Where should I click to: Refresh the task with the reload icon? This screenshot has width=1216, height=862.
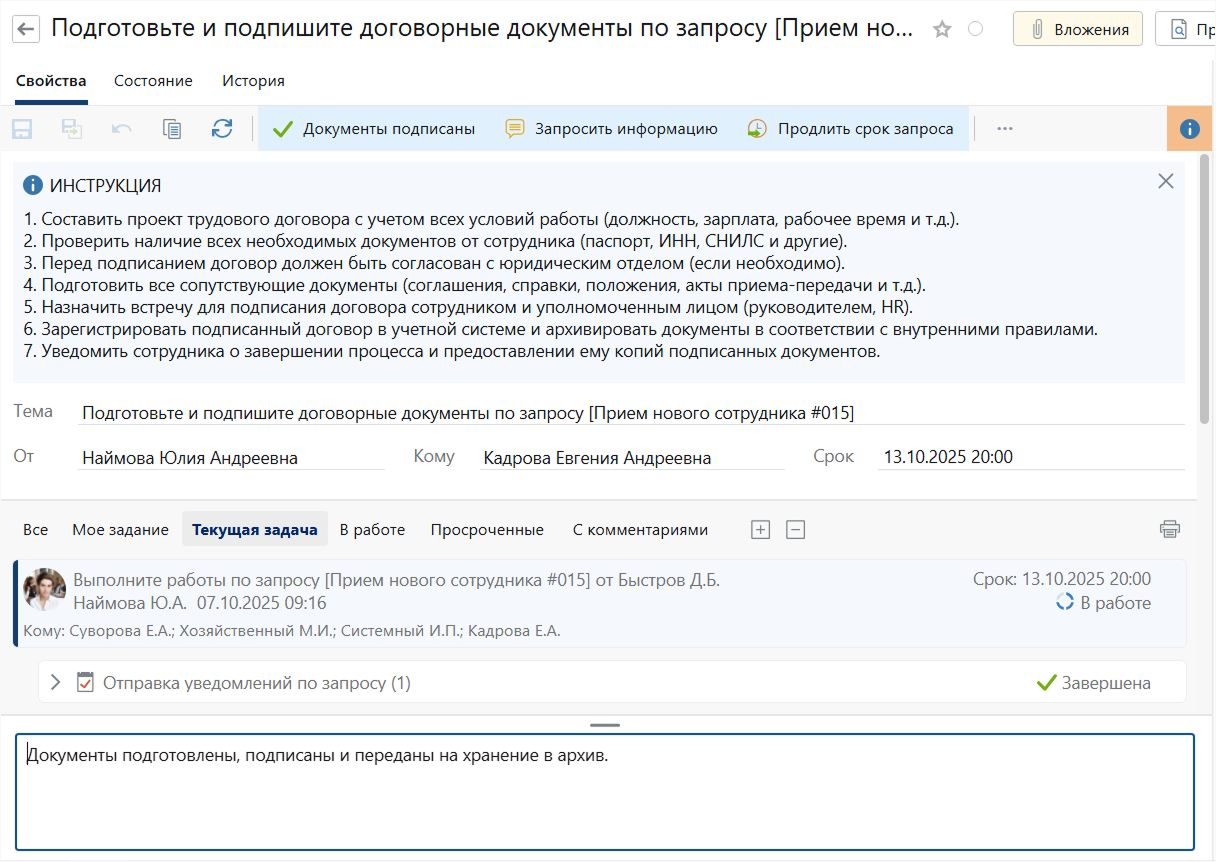[222, 129]
